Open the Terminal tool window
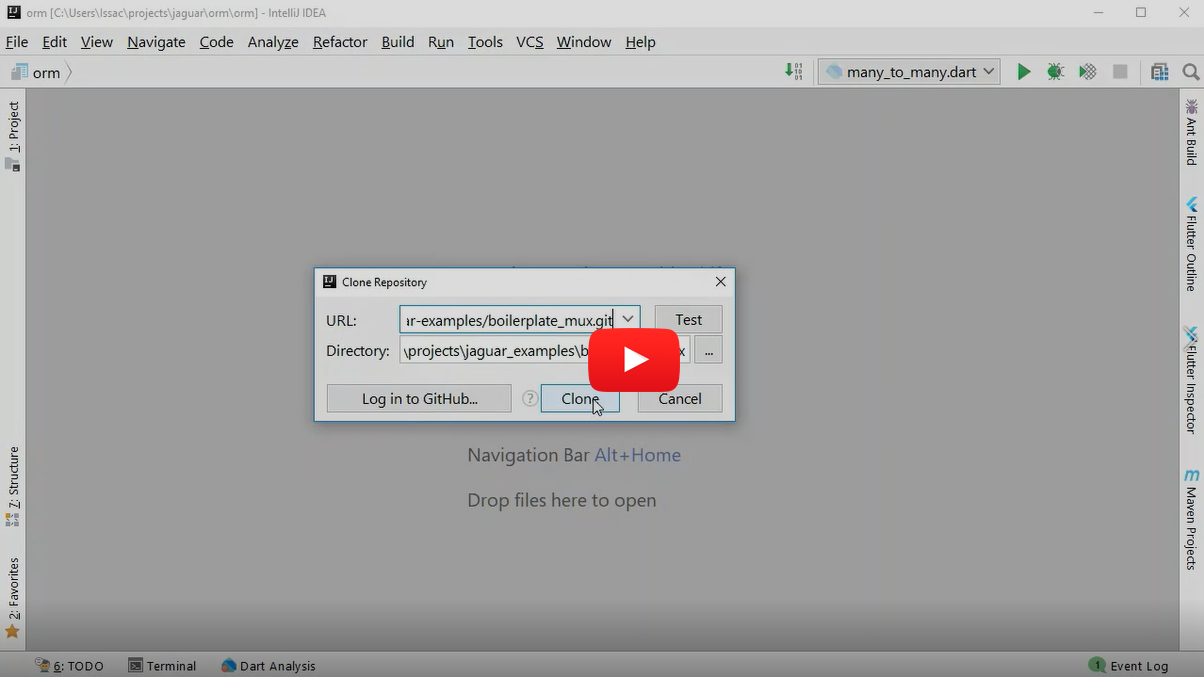The width and height of the screenshot is (1204, 677). click(x=162, y=666)
